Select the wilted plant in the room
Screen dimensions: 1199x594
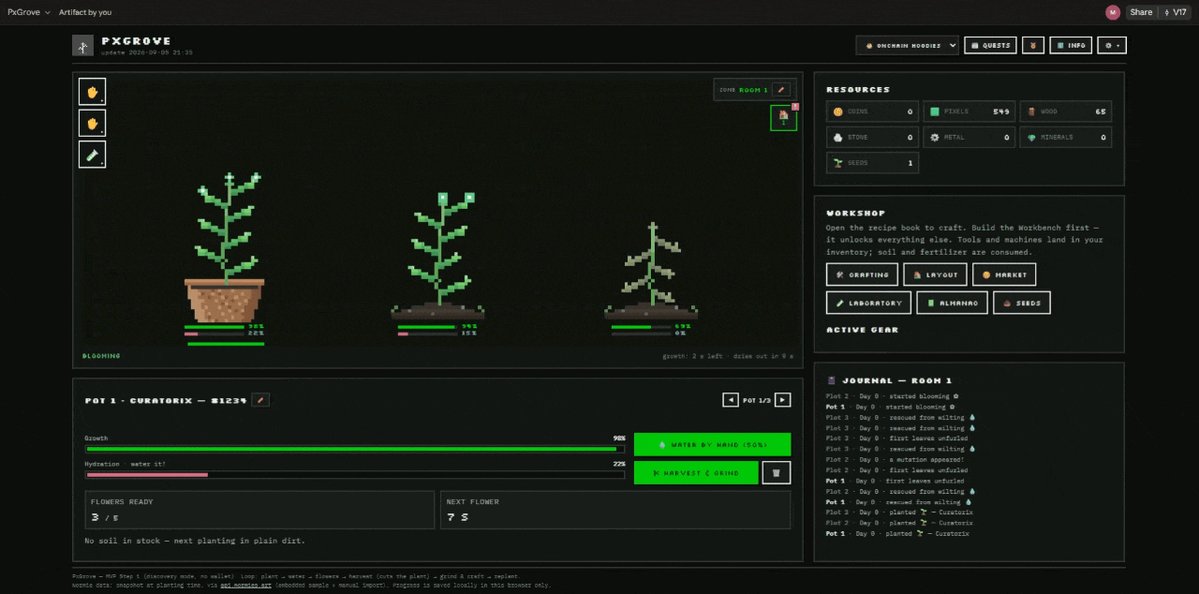(x=651, y=271)
